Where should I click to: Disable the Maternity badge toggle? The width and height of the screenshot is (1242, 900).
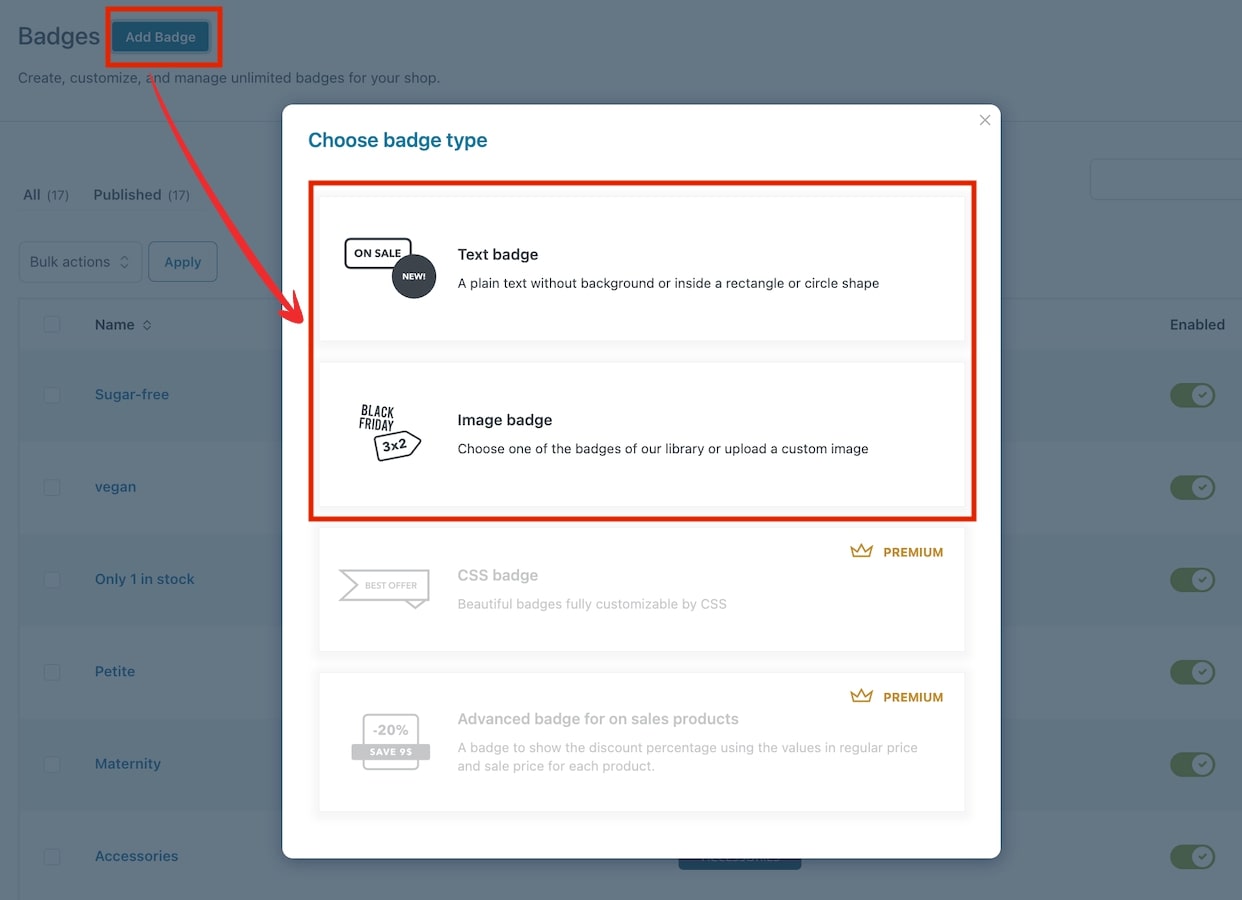1193,764
